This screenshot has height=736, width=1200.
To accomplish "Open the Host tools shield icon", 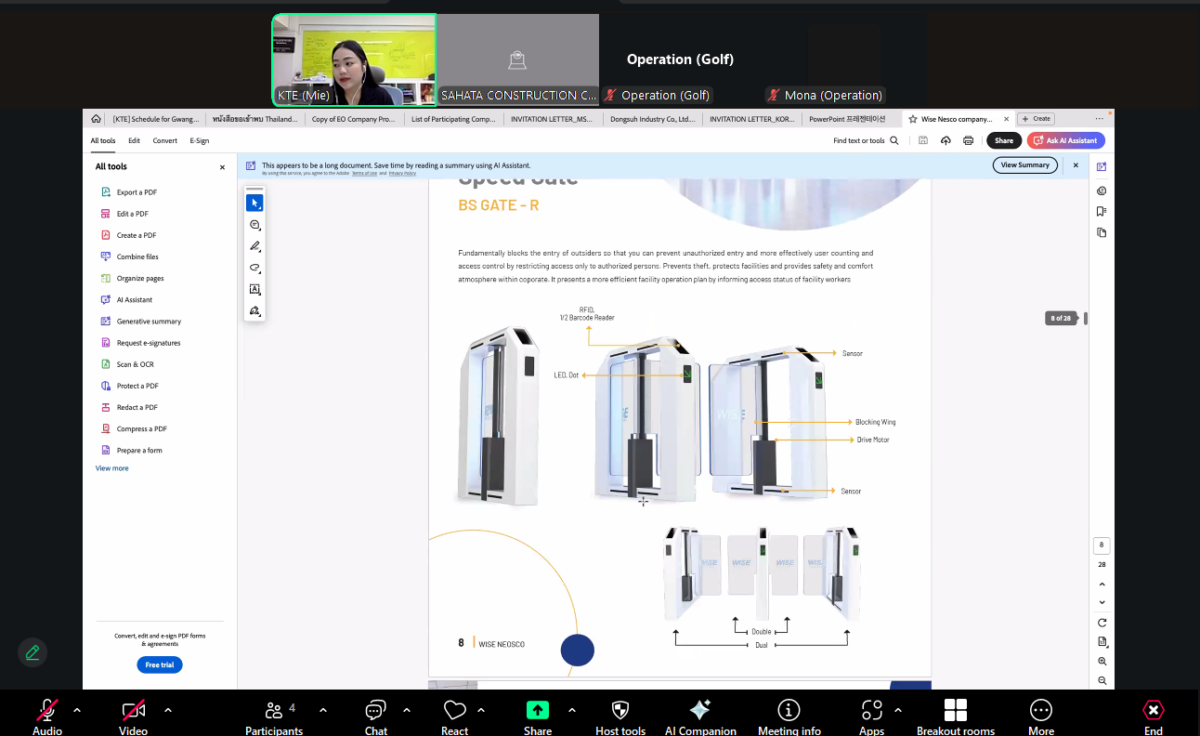I will pyautogui.click(x=620, y=711).
